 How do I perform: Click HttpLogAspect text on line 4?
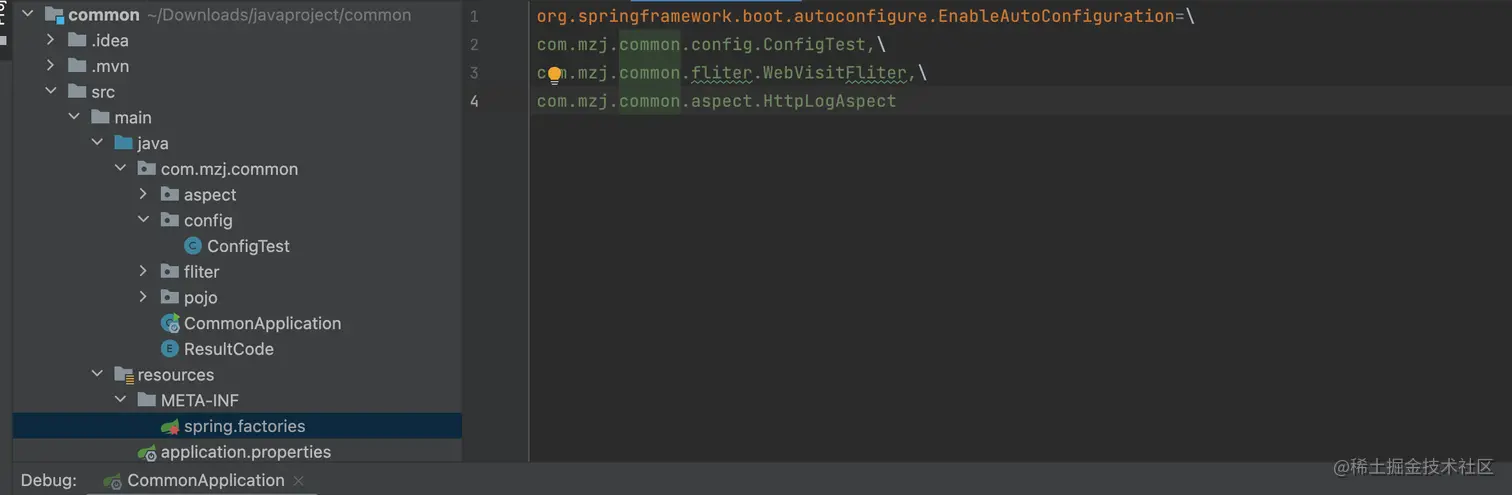pos(830,101)
